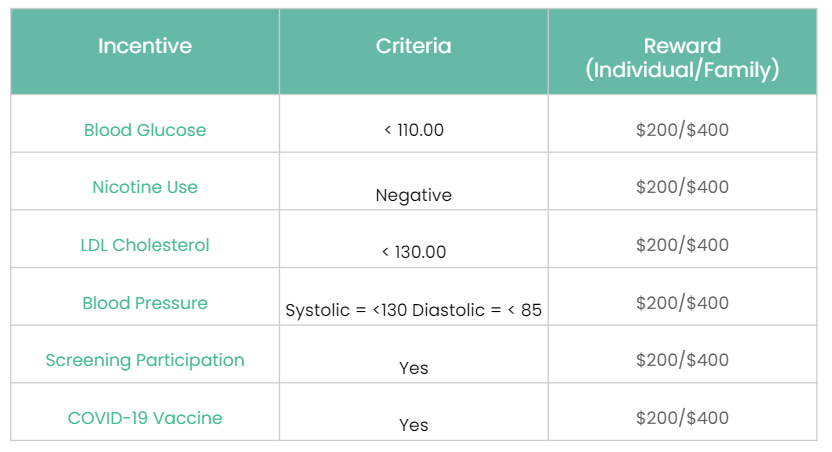This screenshot has width=832, height=452.
Task: Select the LDL Cholesterol reward amount
Action: coord(682,245)
